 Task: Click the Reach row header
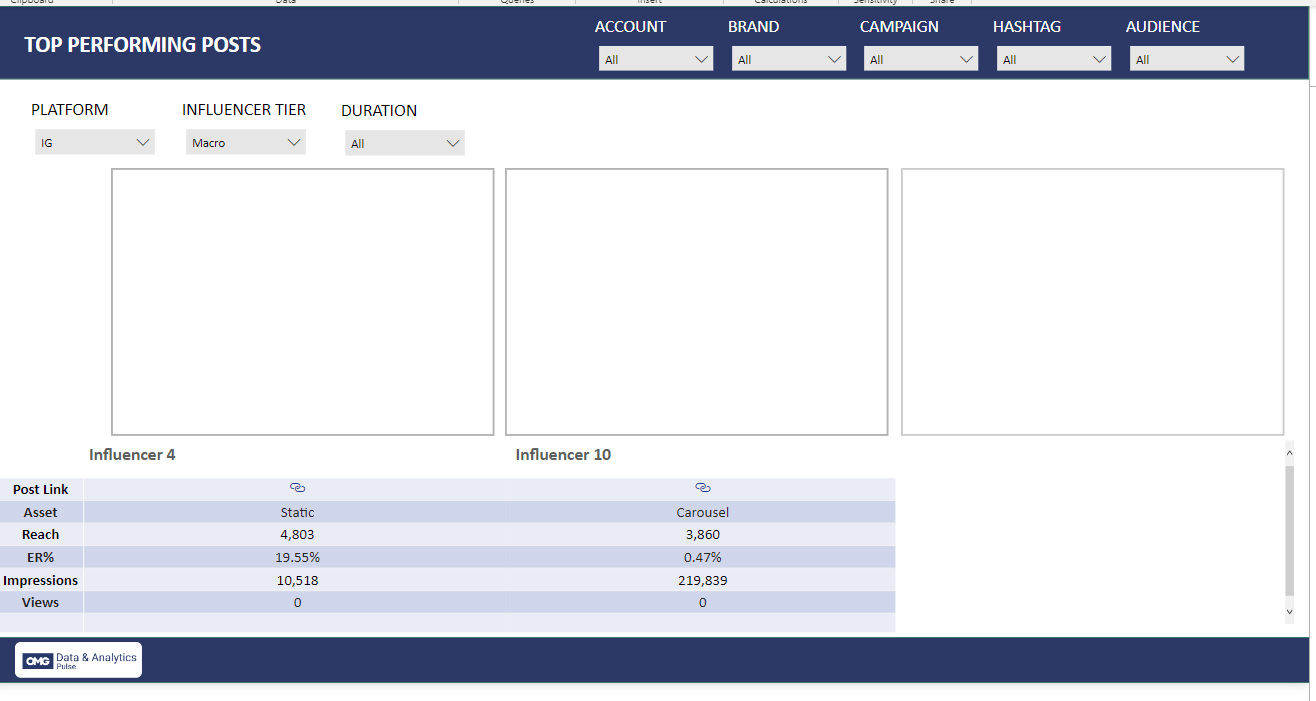41,534
